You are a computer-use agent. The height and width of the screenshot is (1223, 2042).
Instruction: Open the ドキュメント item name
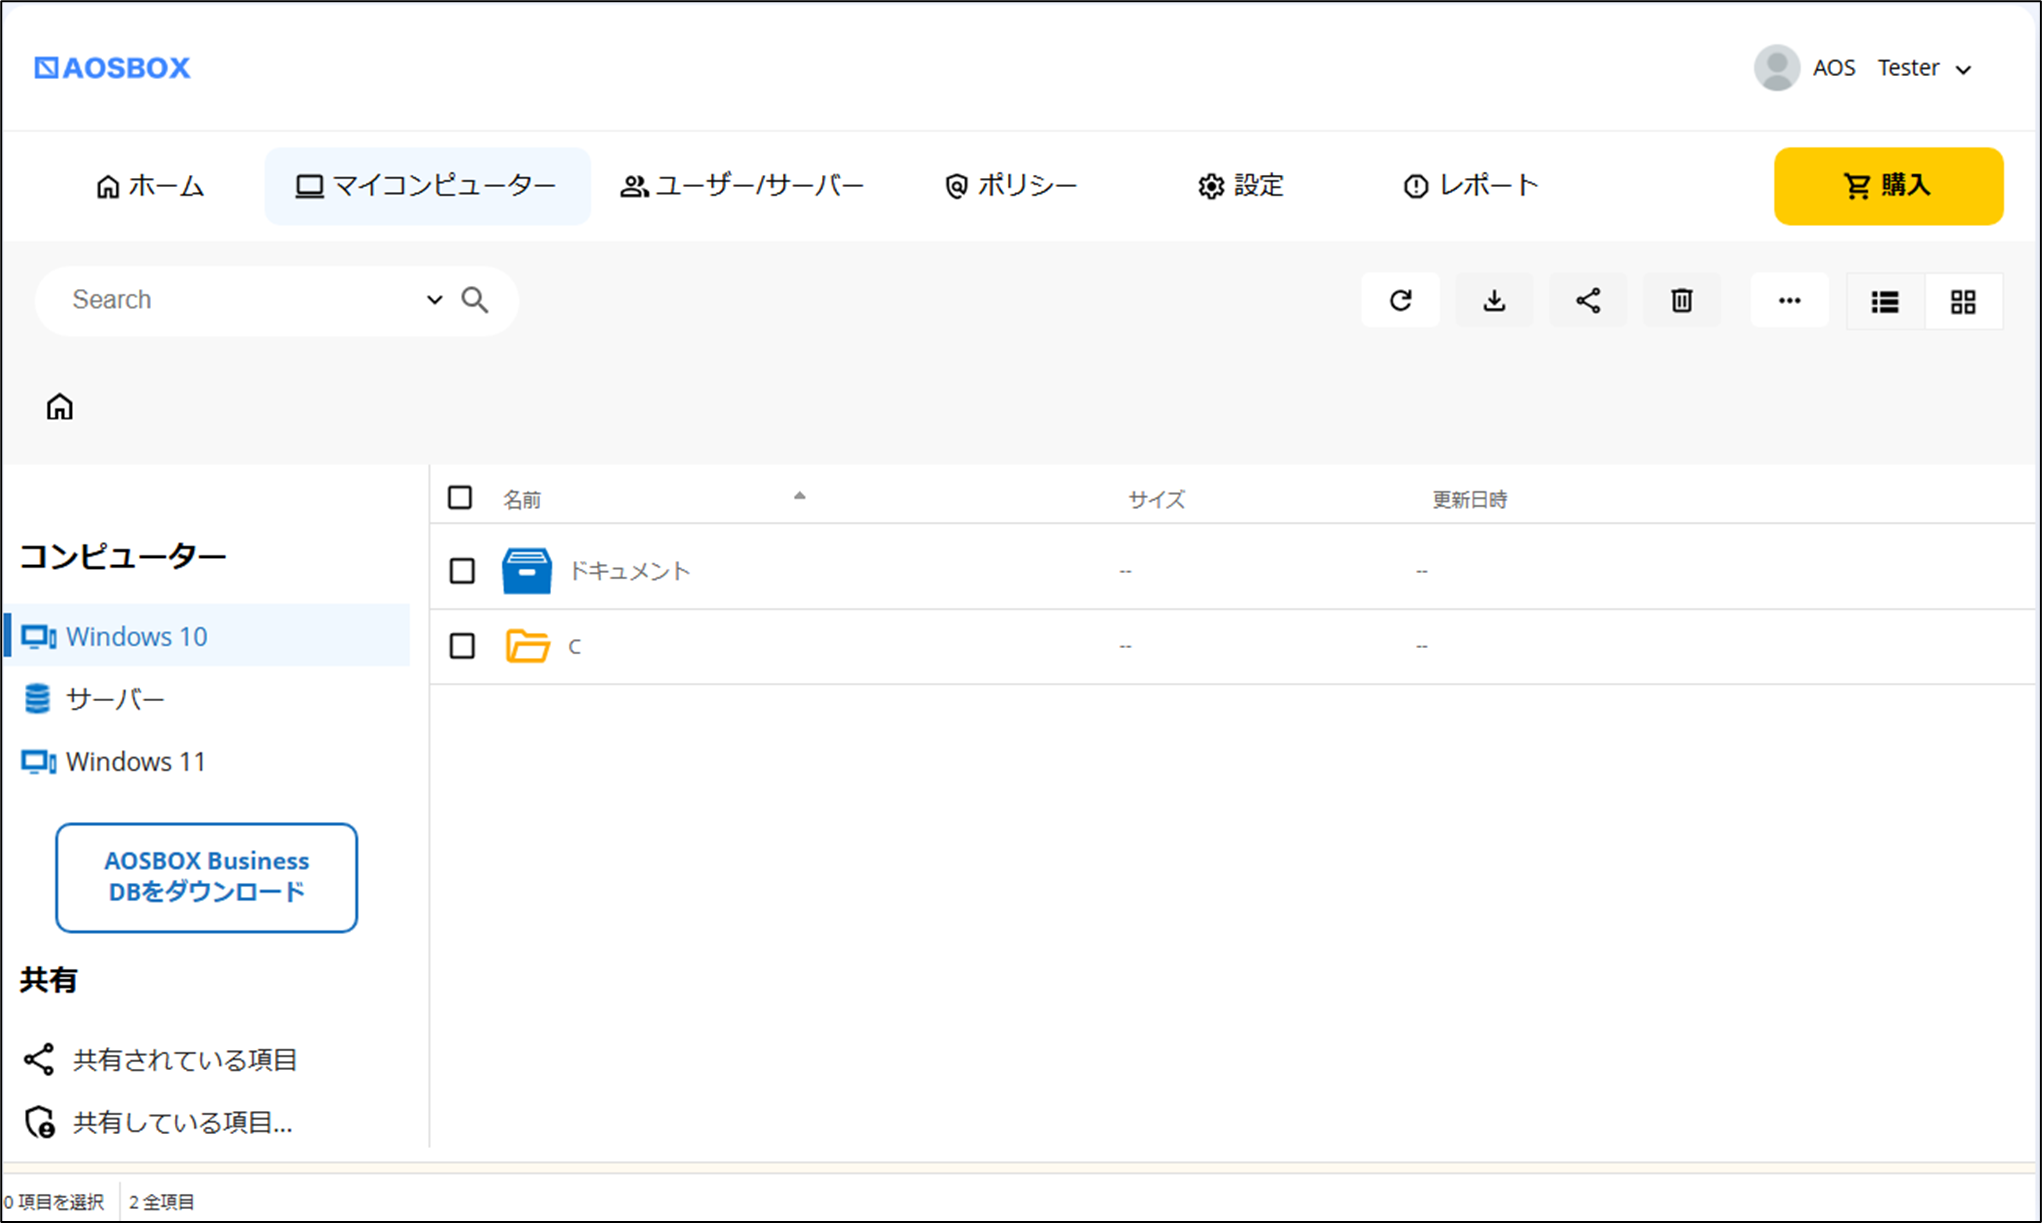click(x=630, y=571)
